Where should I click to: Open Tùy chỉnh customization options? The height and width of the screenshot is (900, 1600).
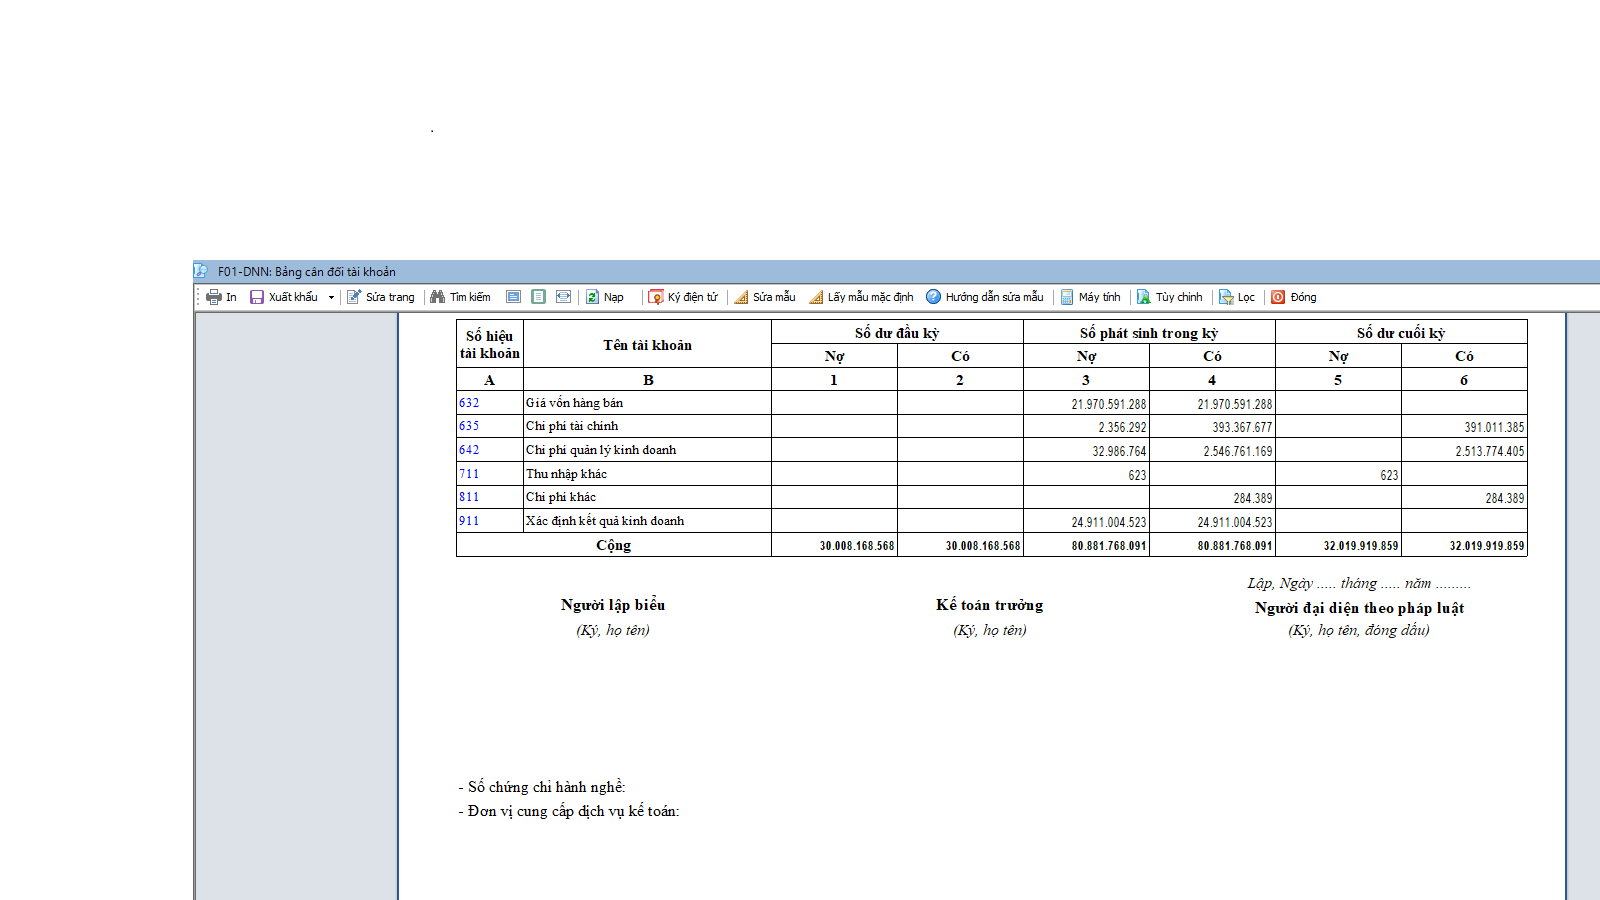click(1170, 297)
